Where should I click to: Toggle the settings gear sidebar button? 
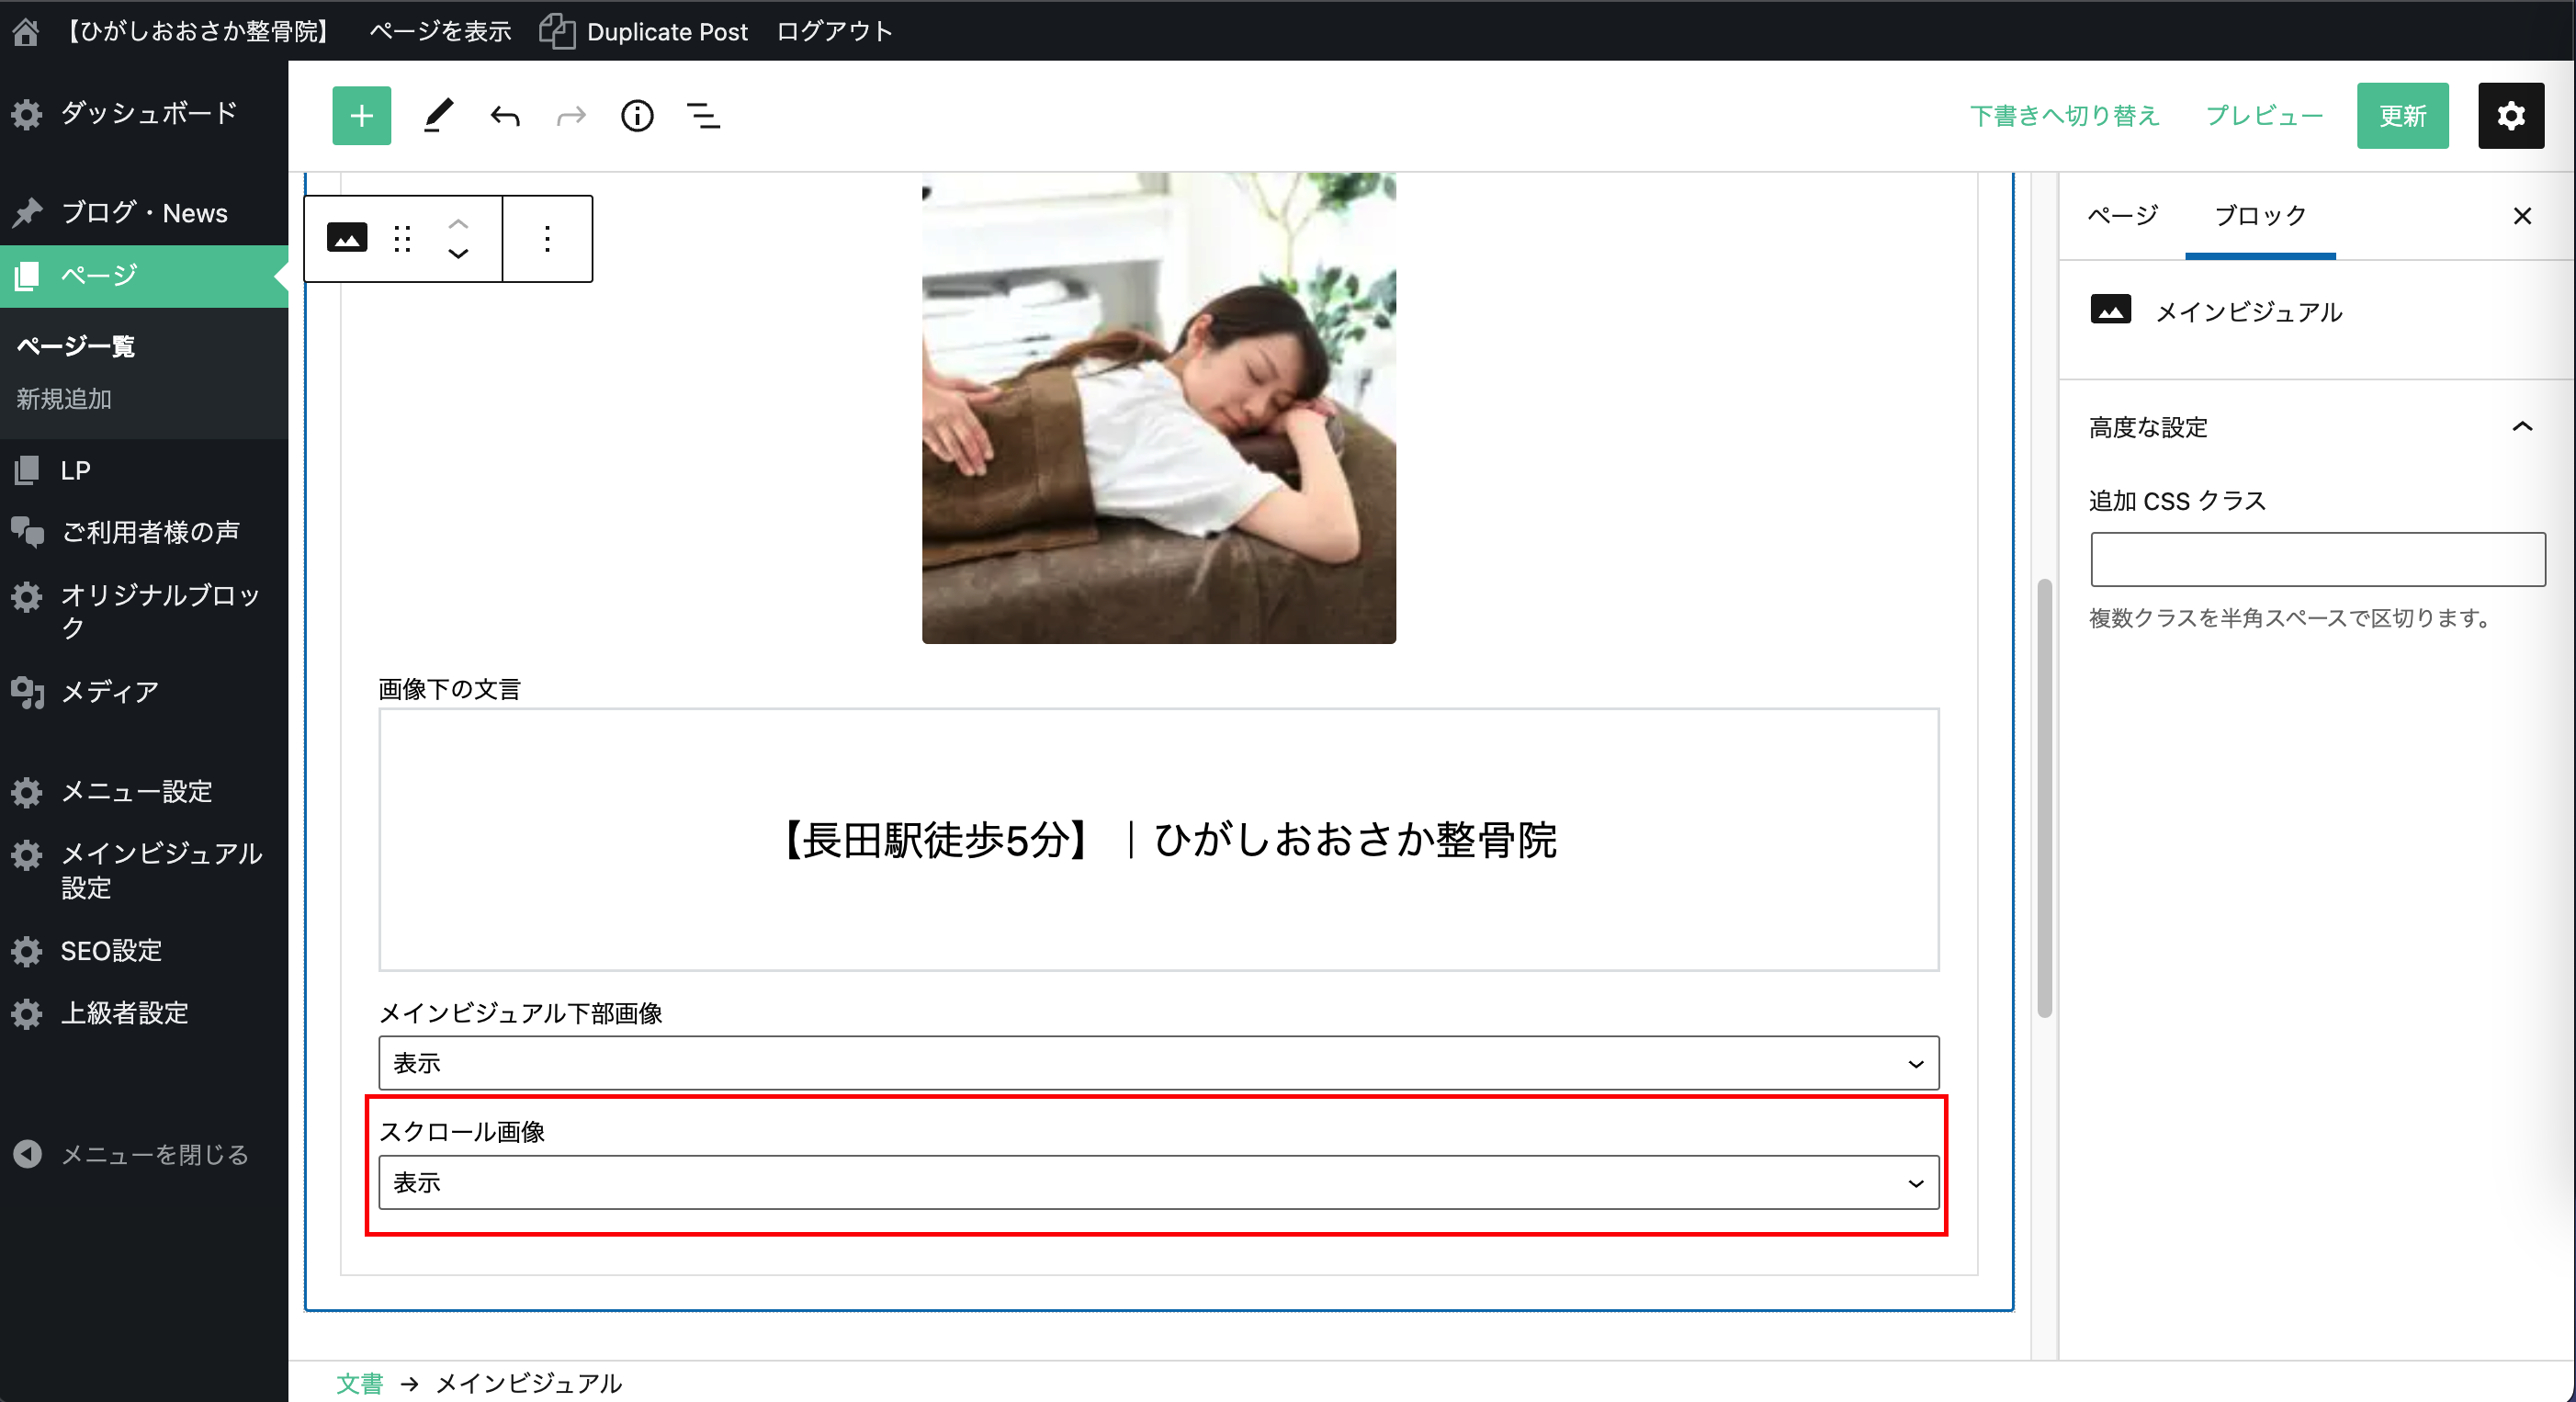point(2510,116)
